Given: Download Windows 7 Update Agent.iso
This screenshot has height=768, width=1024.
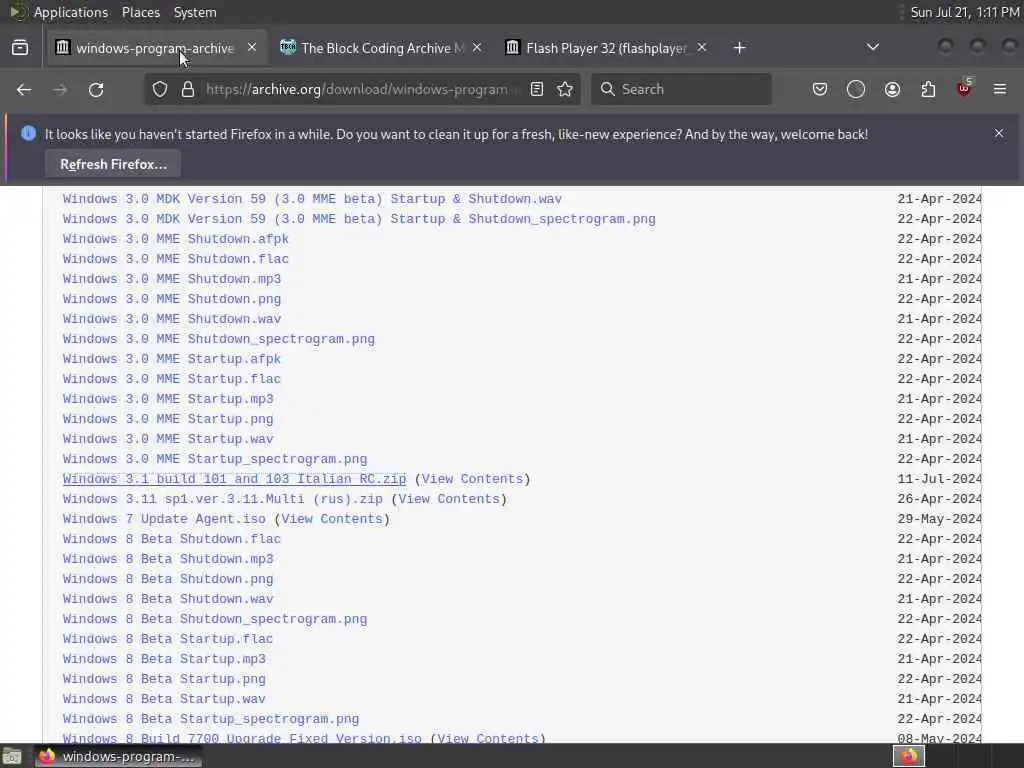Looking at the screenshot, I should pyautogui.click(x=164, y=519).
